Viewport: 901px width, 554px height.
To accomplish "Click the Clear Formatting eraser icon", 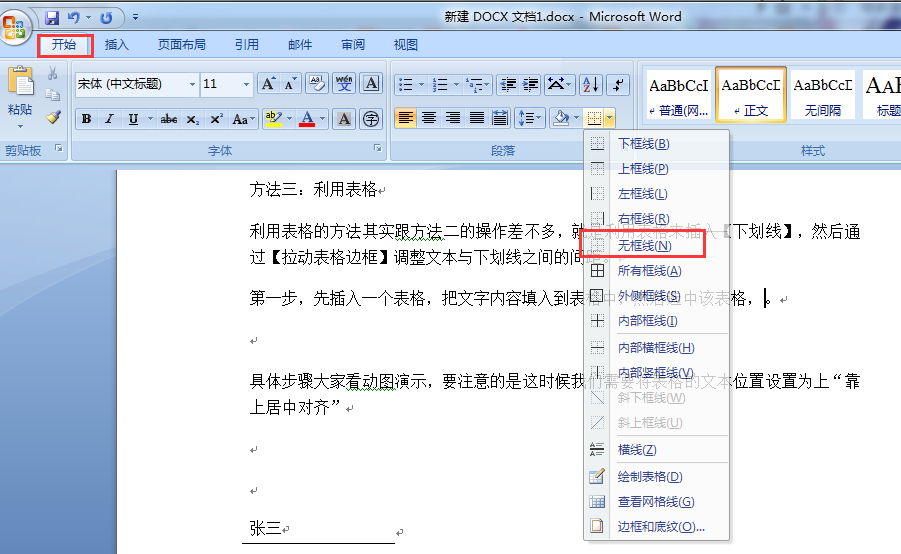I will pos(317,84).
